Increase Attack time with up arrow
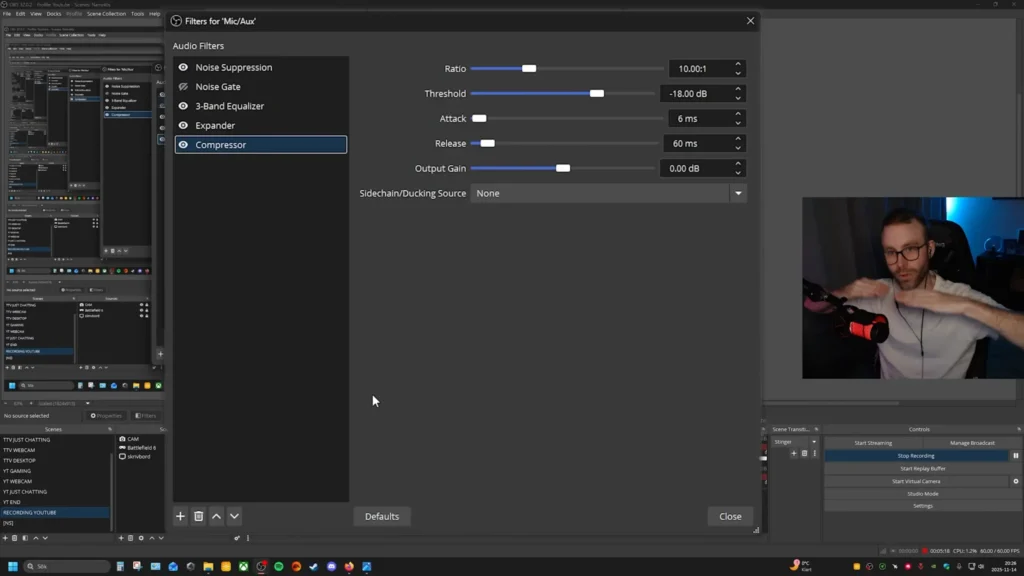This screenshot has height=576, width=1024. click(738, 114)
